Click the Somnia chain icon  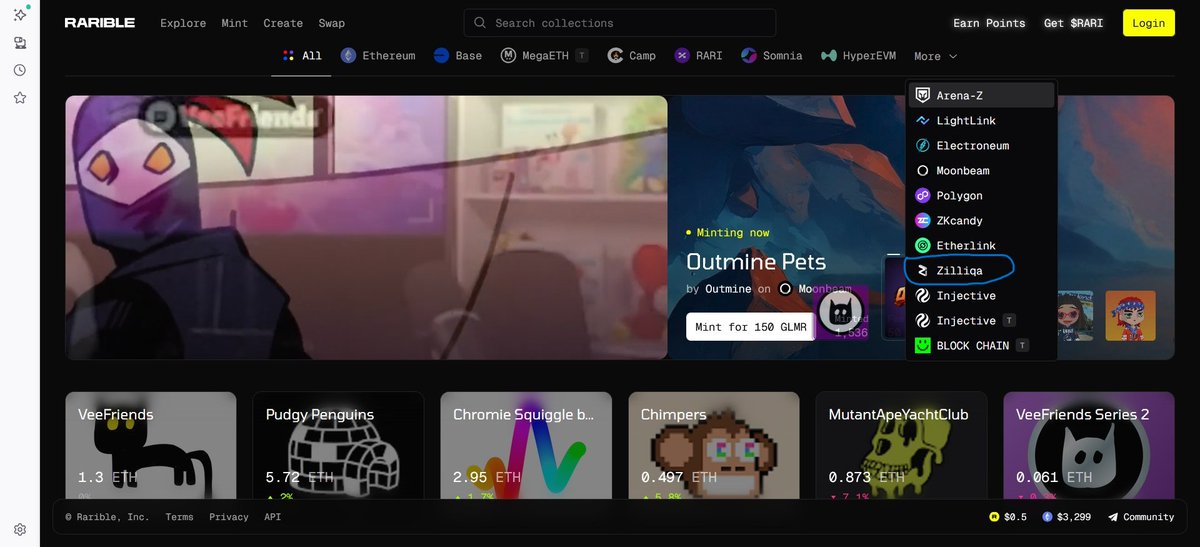click(x=748, y=56)
